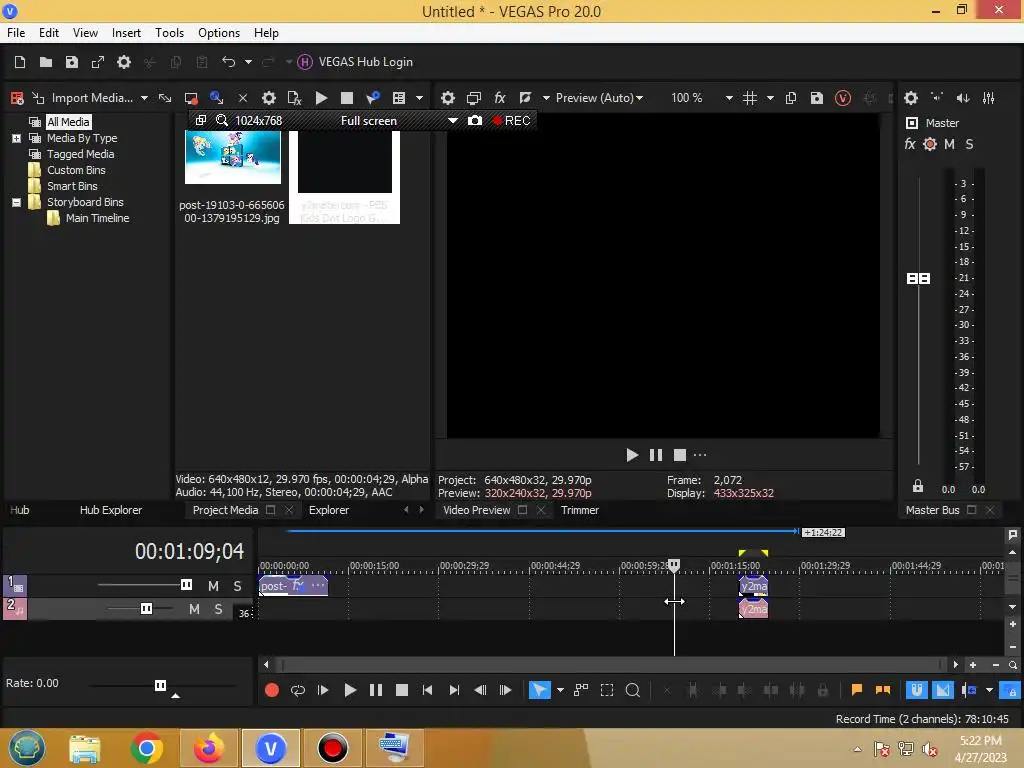The width and height of the screenshot is (1024, 768).
Task: Solo video track 1
Action: pos(238,586)
